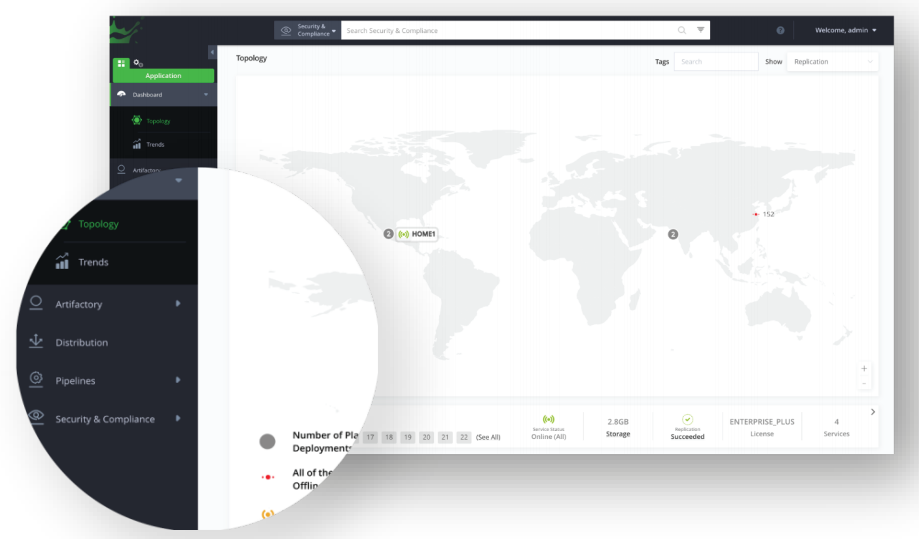The height and width of the screenshot is (539, 919).
Task: Click the Pipelines icon in sidebar
Action: [x=36, y=380]
